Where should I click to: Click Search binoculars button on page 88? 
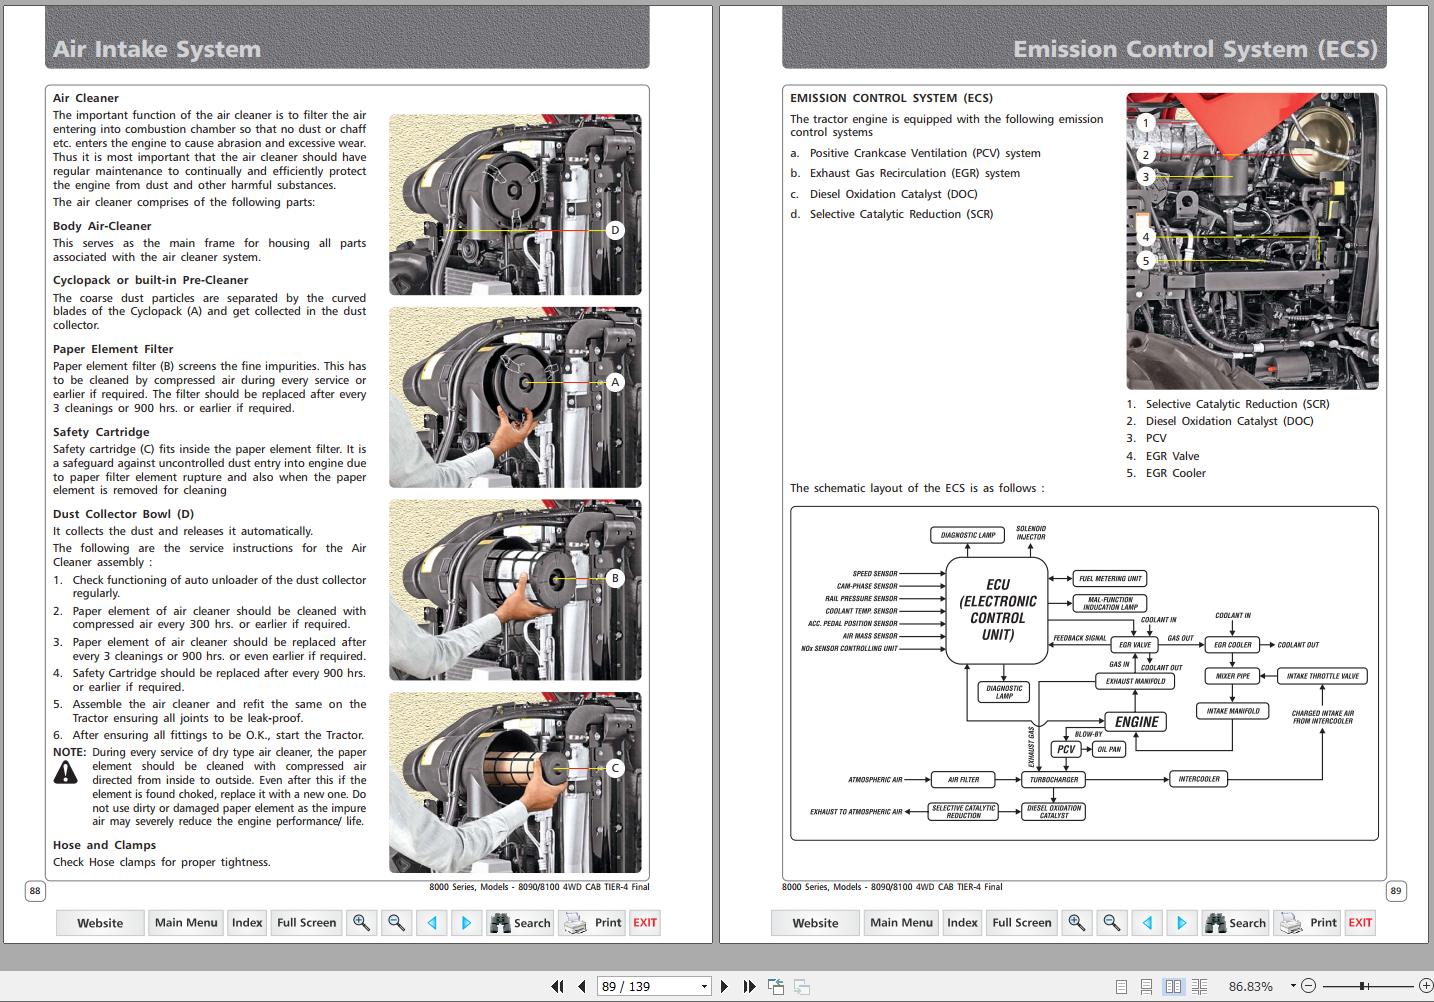[520, 923]
